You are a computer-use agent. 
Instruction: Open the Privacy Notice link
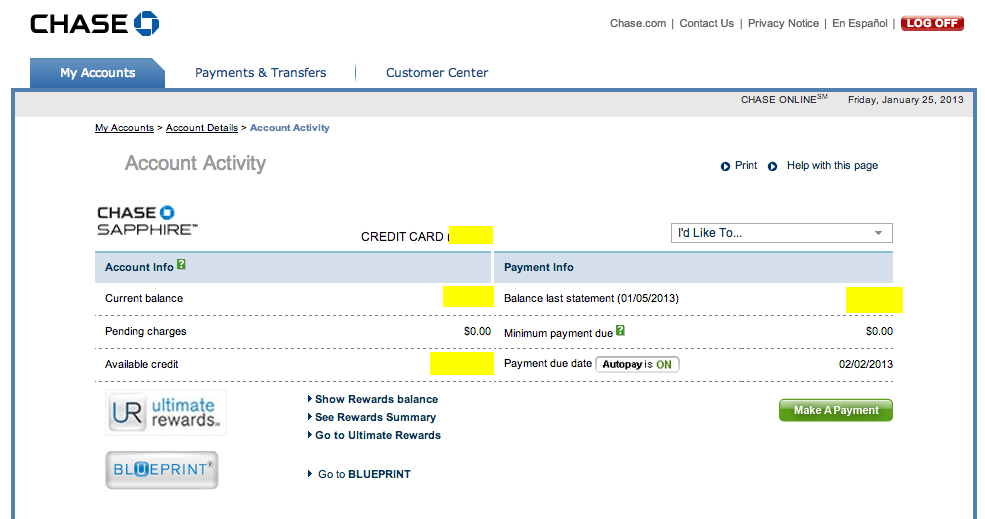point(783,23)
